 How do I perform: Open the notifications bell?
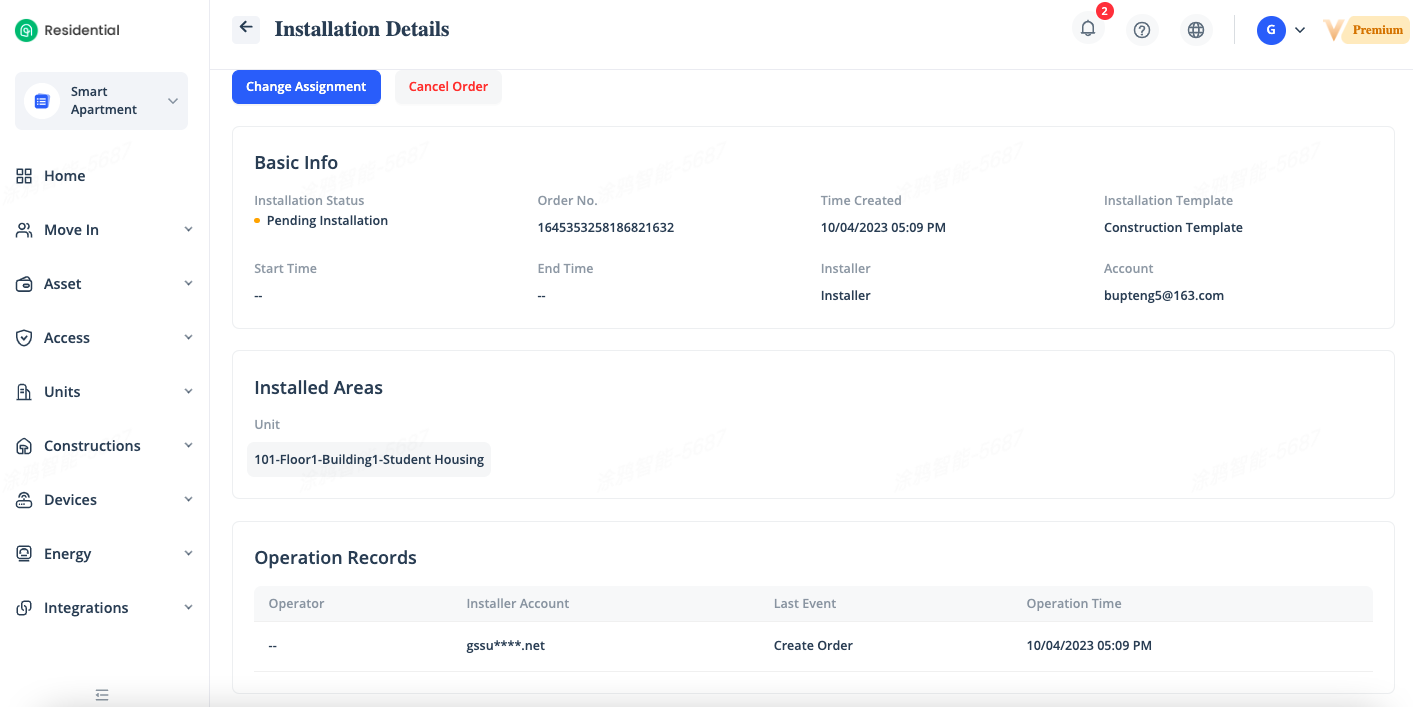(1088, 29)
